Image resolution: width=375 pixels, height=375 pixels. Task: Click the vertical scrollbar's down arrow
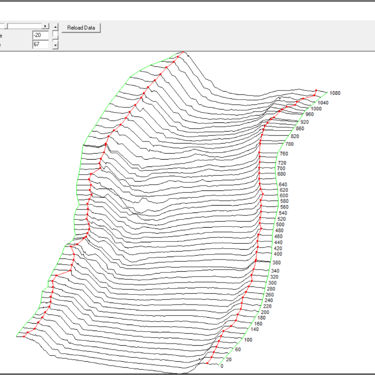click(x=55, y=45)
